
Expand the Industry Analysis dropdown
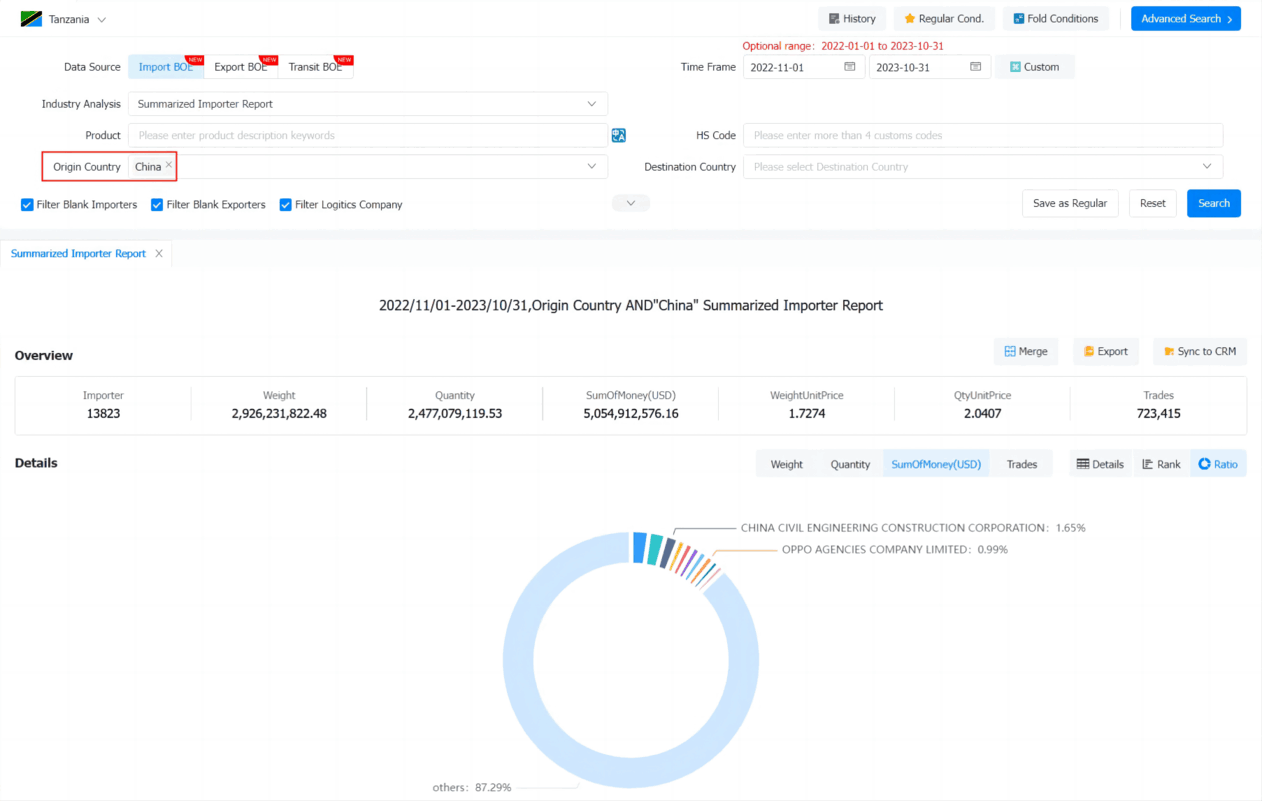coord(367,104)
